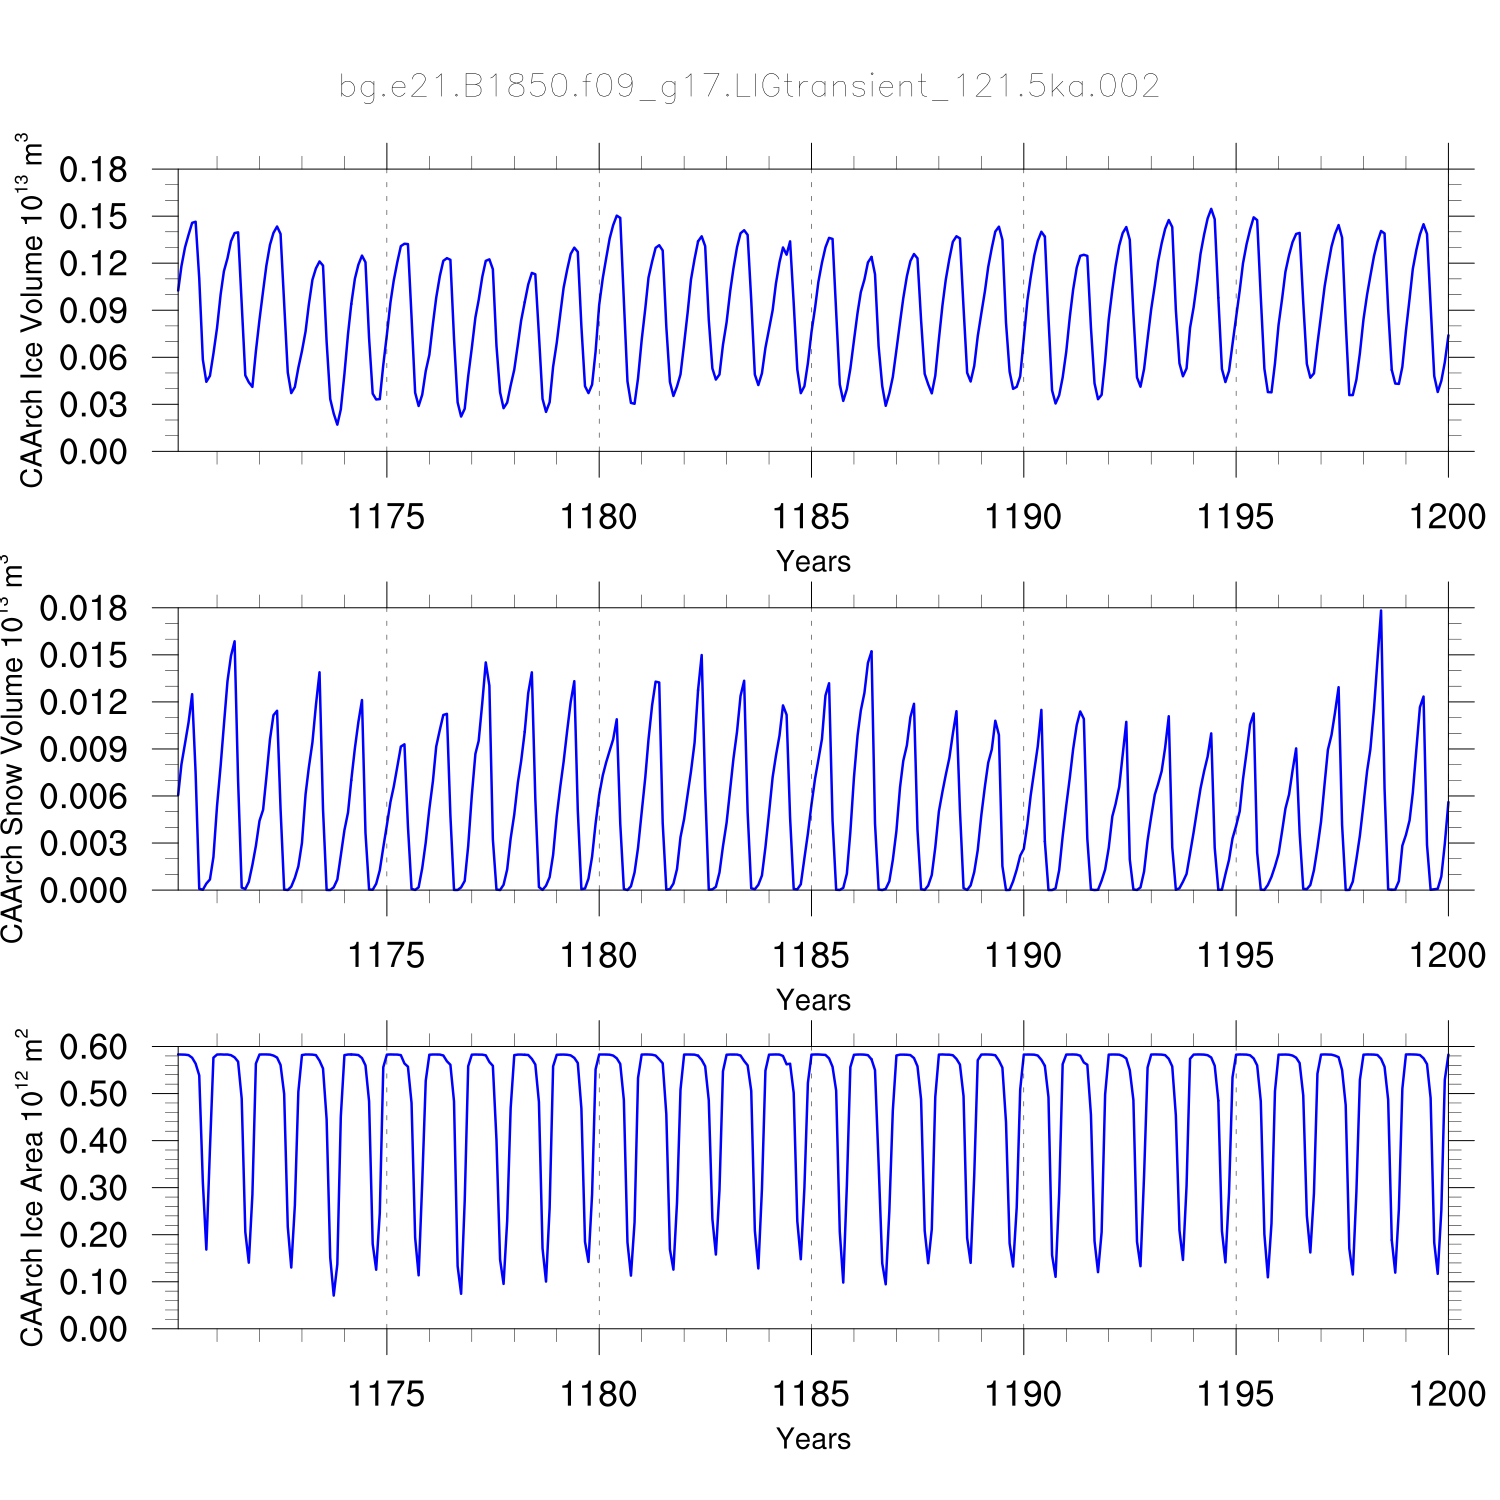This screenshot has height=1500, width=1500.
Task: Click the highest ice volume peak near year 1194
Action: (1211, 210)
